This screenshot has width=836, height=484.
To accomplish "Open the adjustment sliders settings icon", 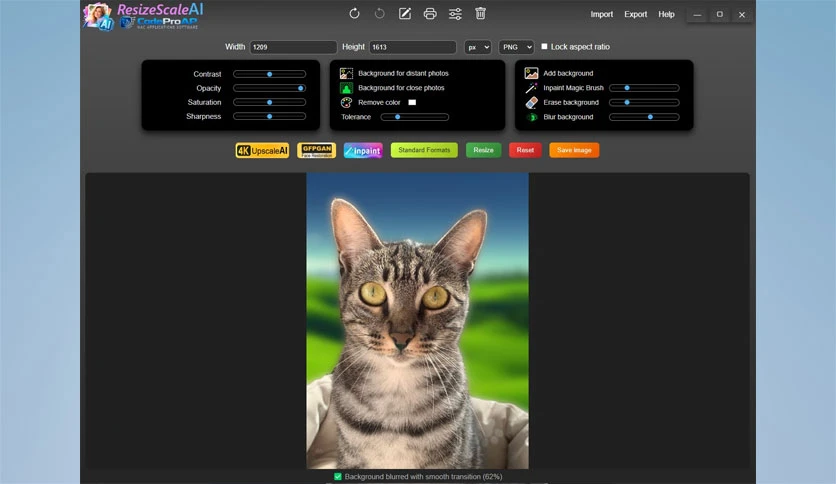I will click(455, 14).
